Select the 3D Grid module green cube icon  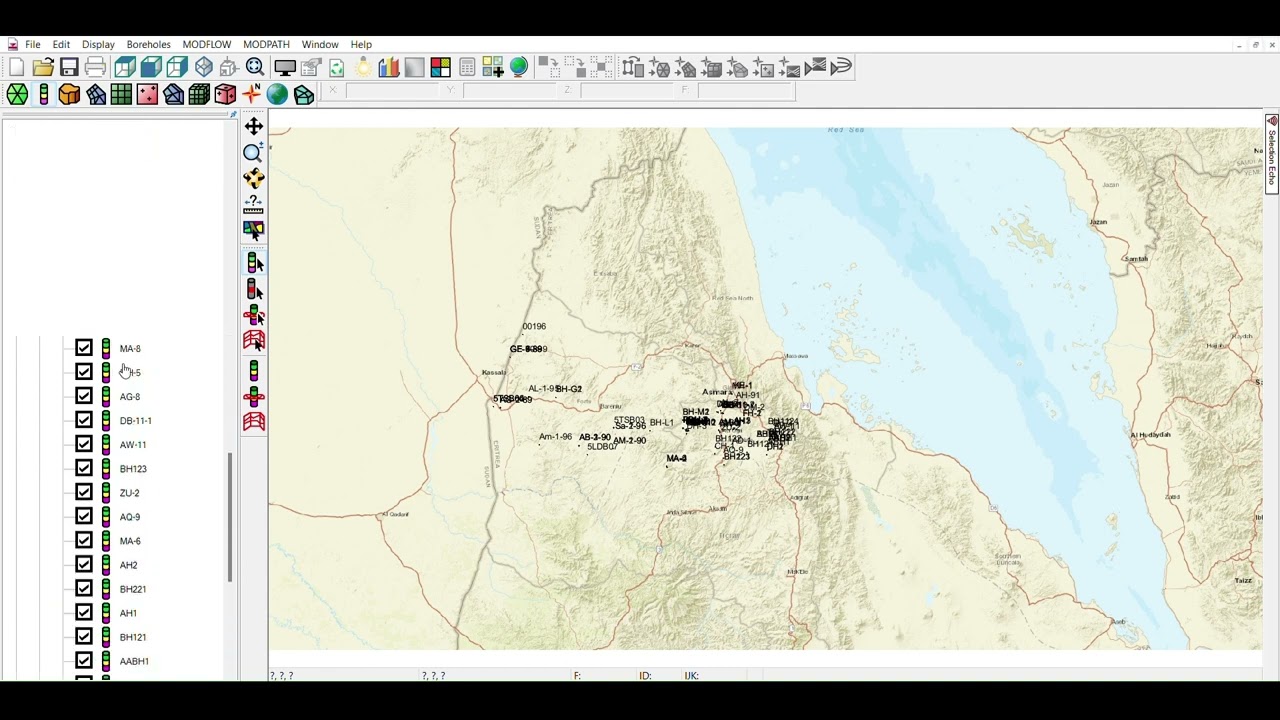click(199, 94)
